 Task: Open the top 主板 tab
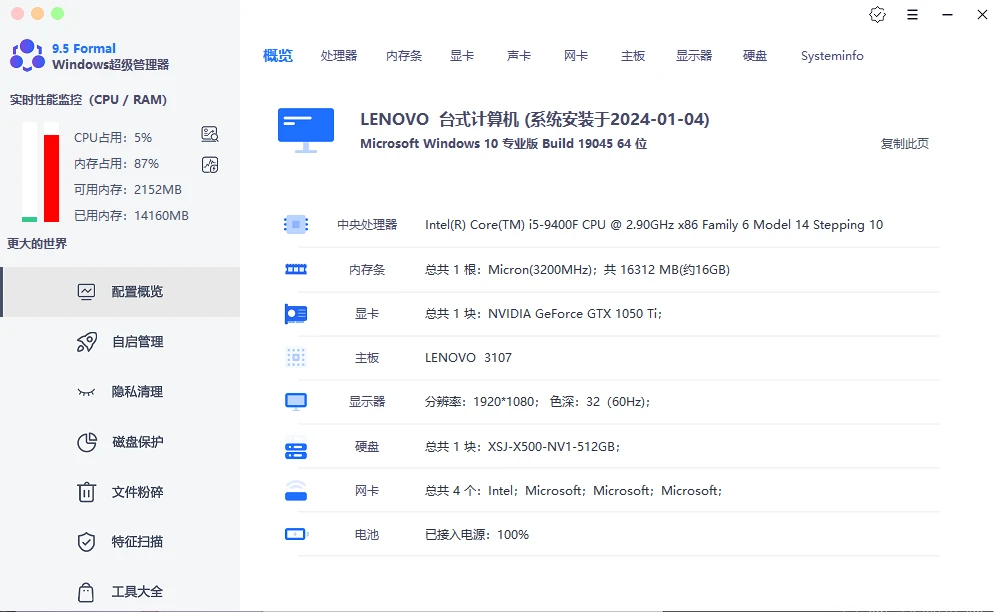pyautogui.click(x=633, y=56)
